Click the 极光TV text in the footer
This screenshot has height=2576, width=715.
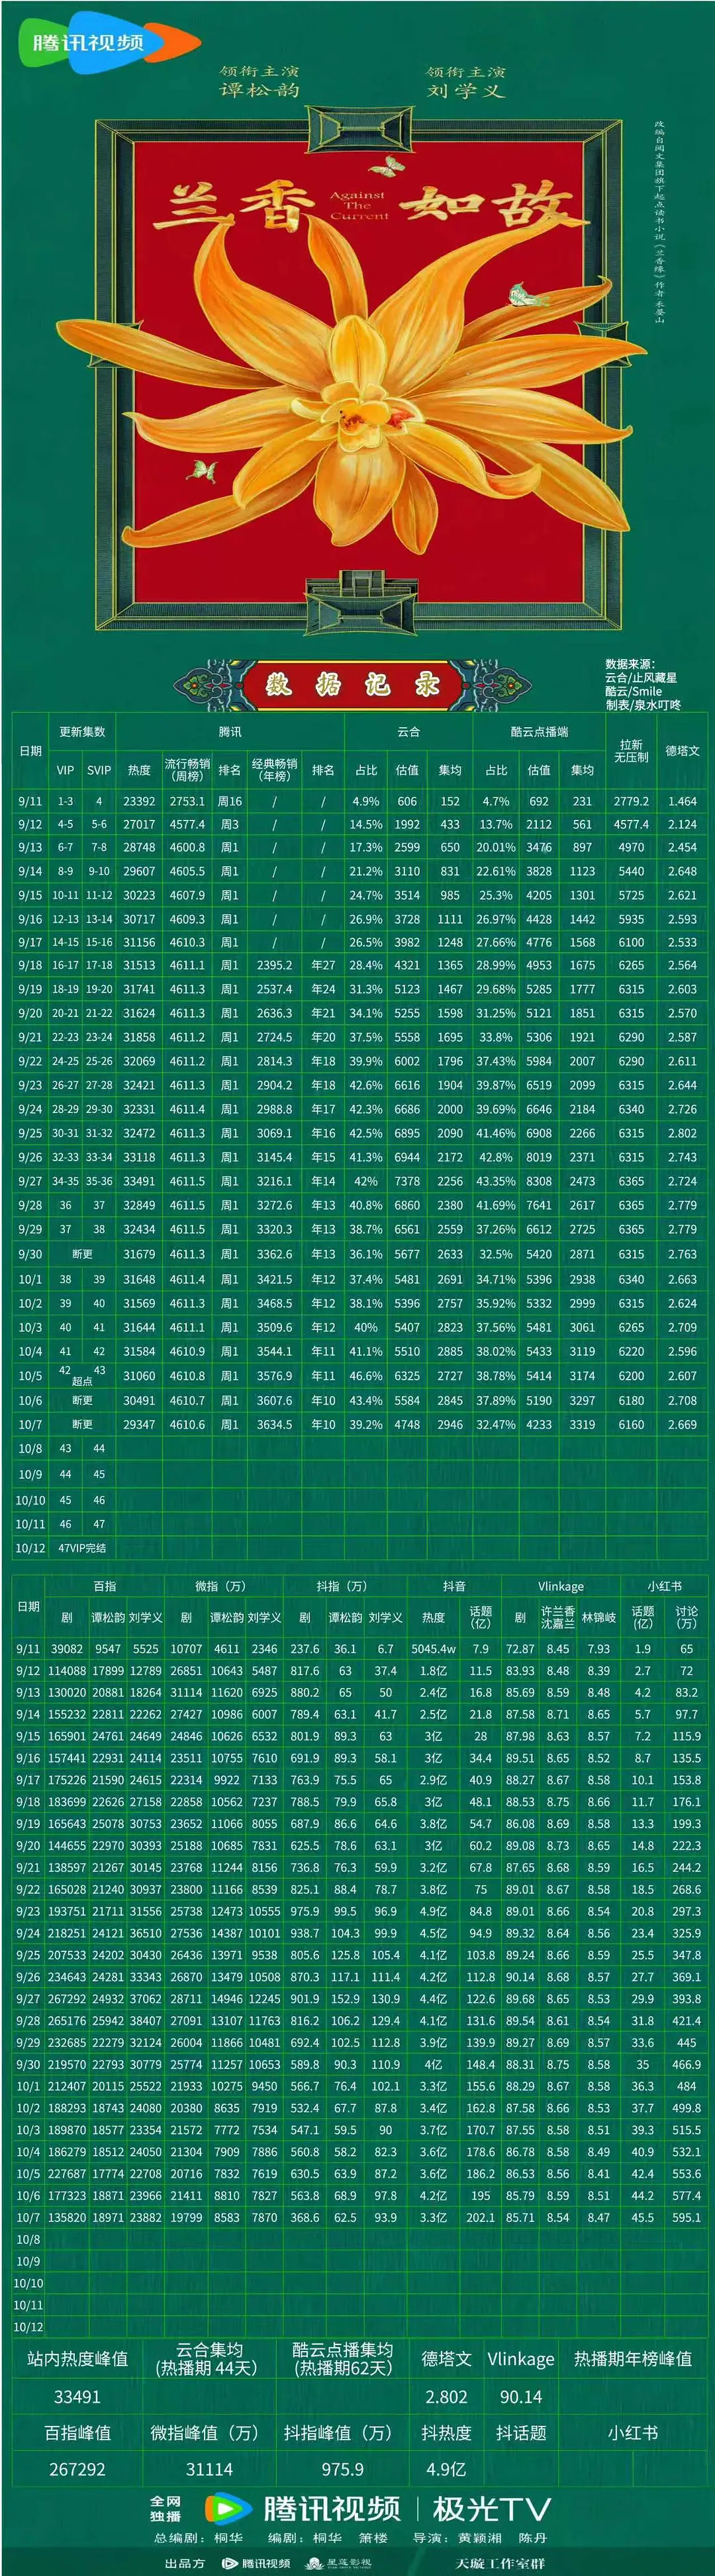point(492,2509)
